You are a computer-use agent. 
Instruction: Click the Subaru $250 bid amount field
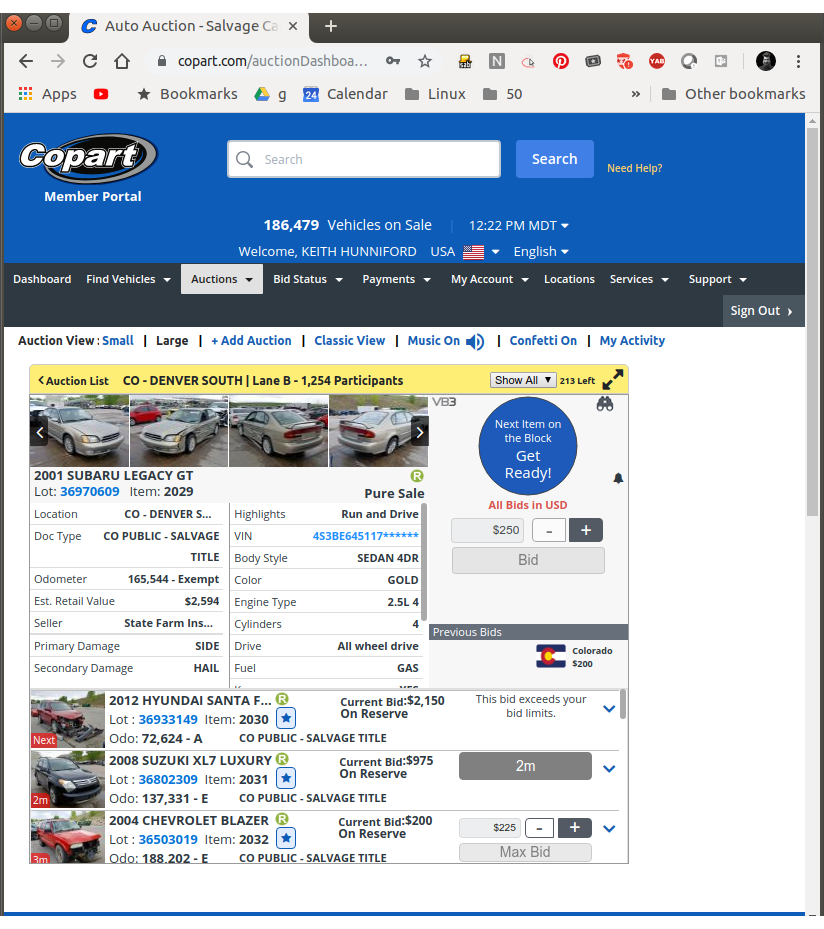487,530
